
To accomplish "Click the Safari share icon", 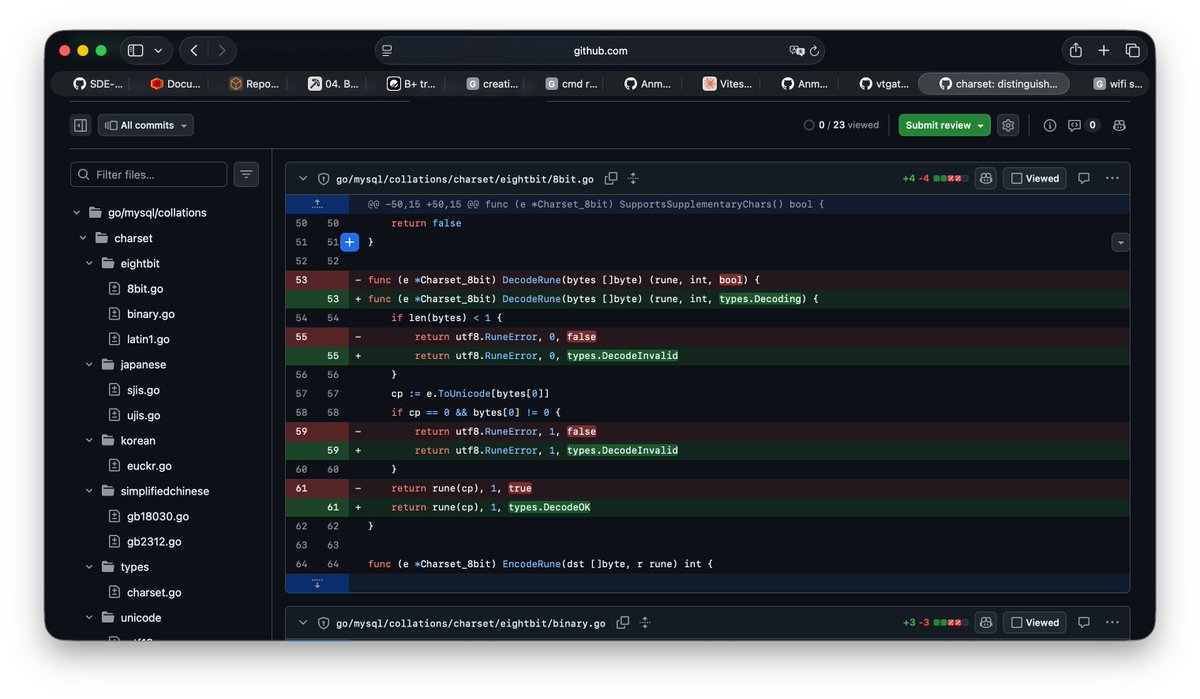I will tap(1075, 50).
